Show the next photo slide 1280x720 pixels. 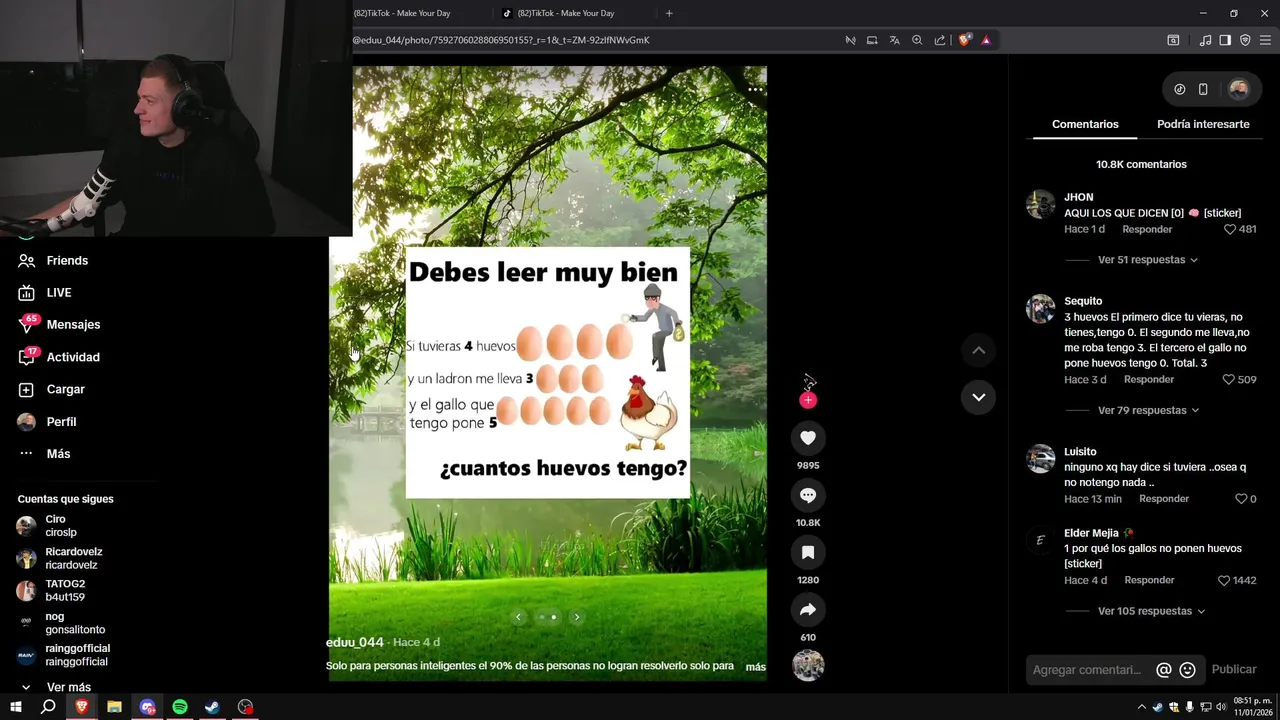click(x=577, y=617)
